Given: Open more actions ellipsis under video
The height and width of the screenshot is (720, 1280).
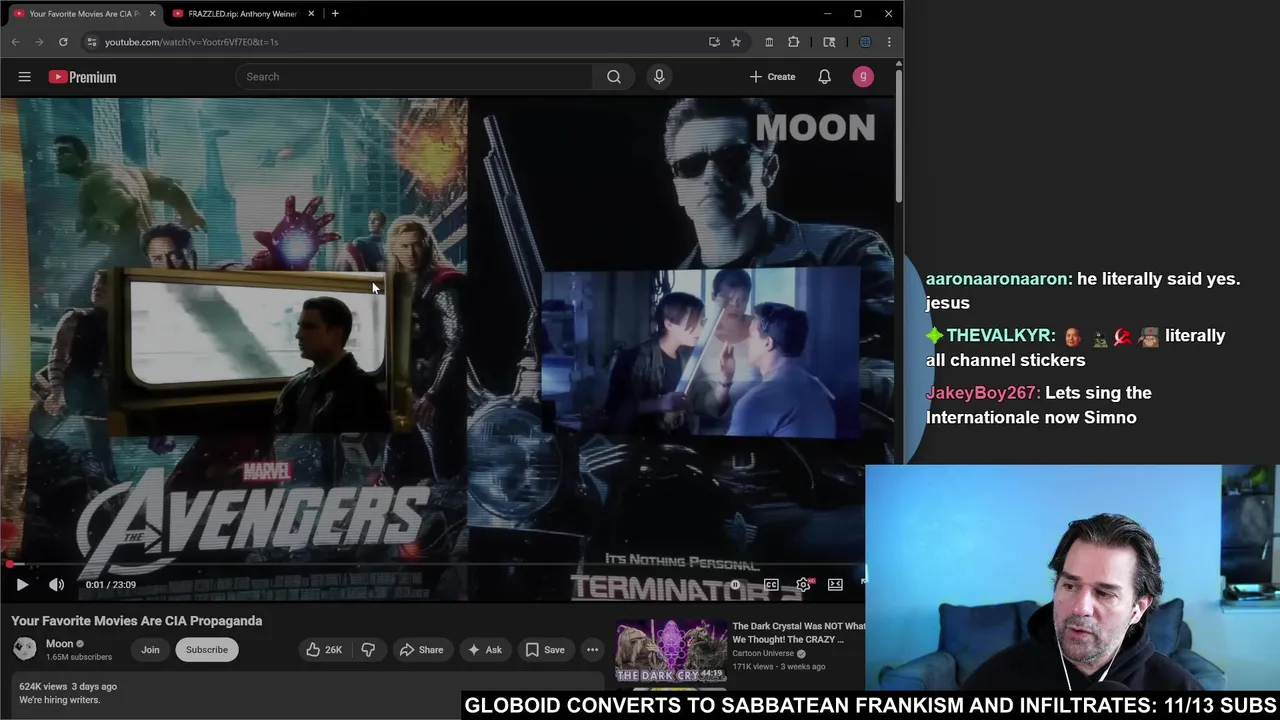Looking at the screenshot, I should (x=592, y=650).
